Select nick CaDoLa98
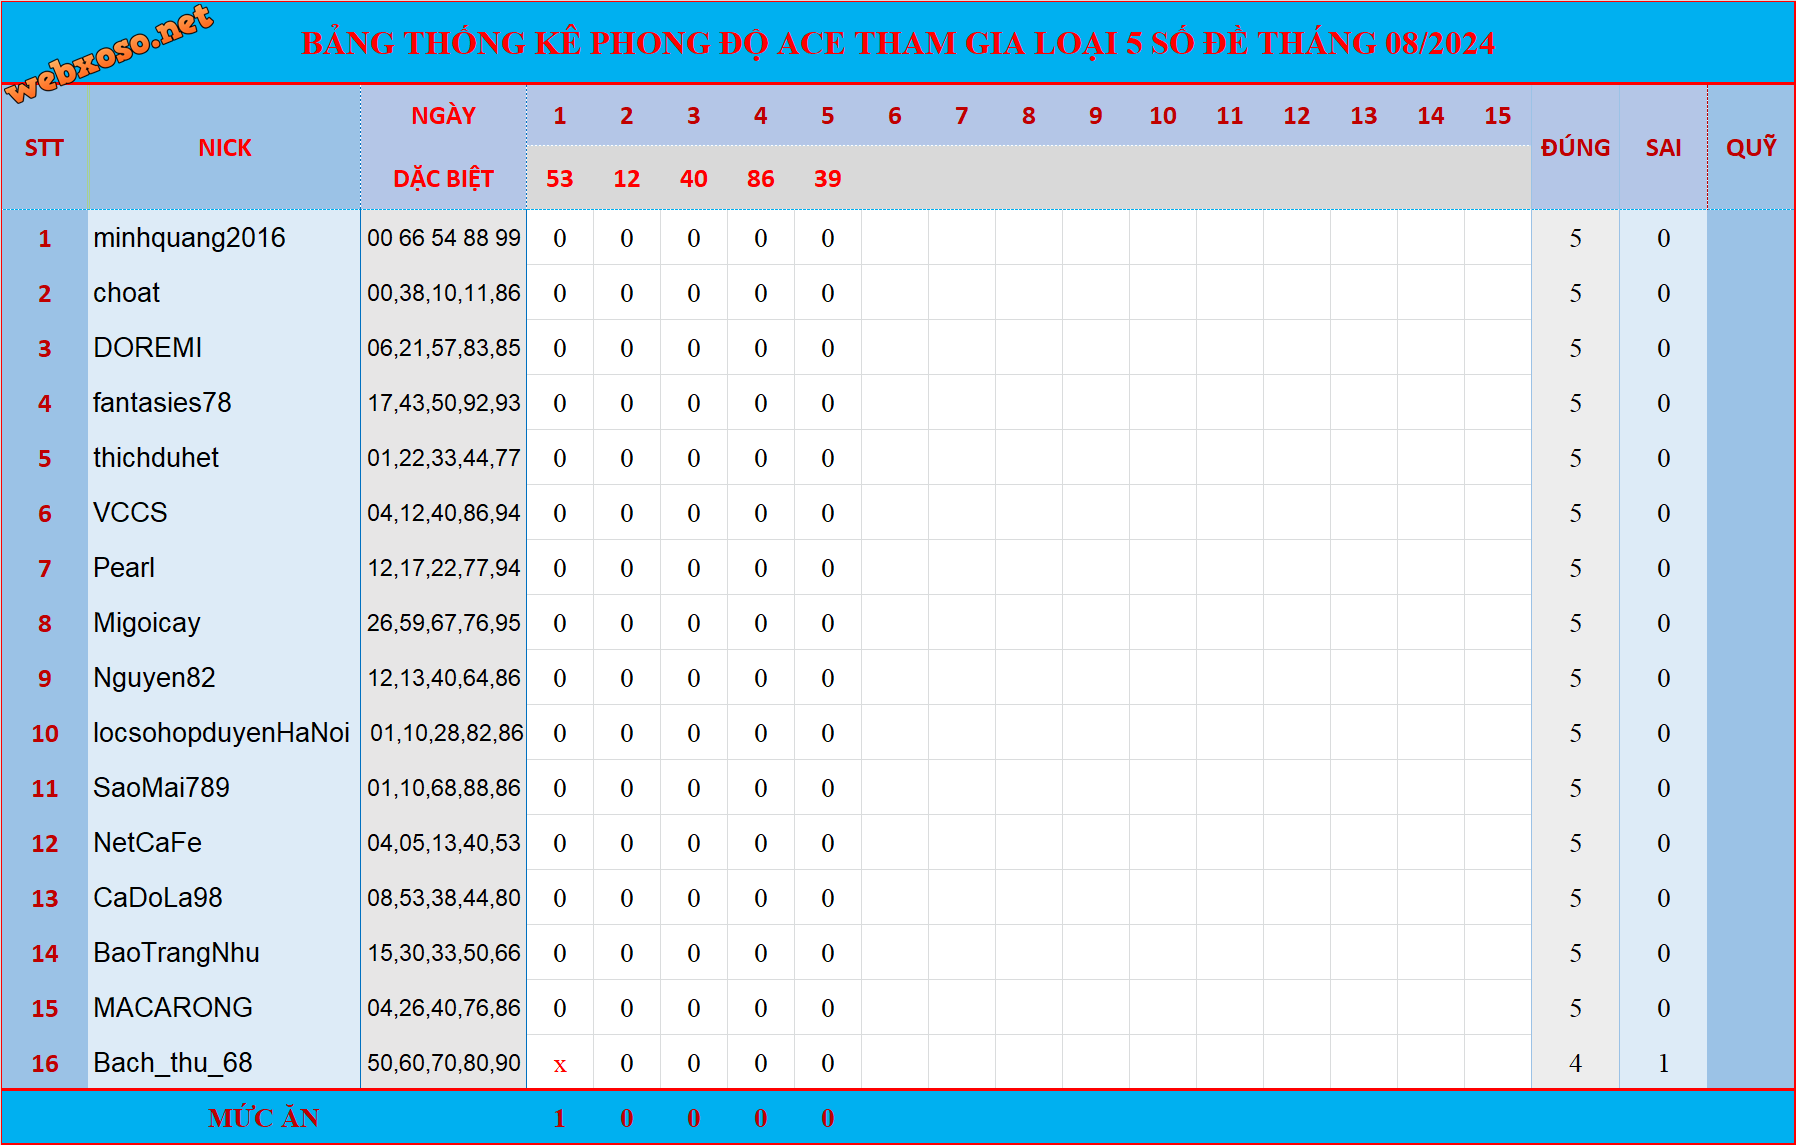 click(158, 898)
